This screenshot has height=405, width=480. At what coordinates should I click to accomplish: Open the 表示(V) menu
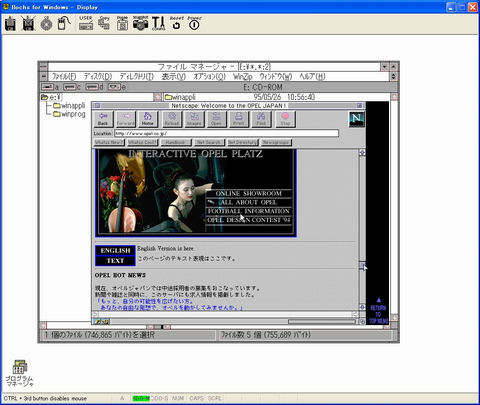[x=174, y=77]
